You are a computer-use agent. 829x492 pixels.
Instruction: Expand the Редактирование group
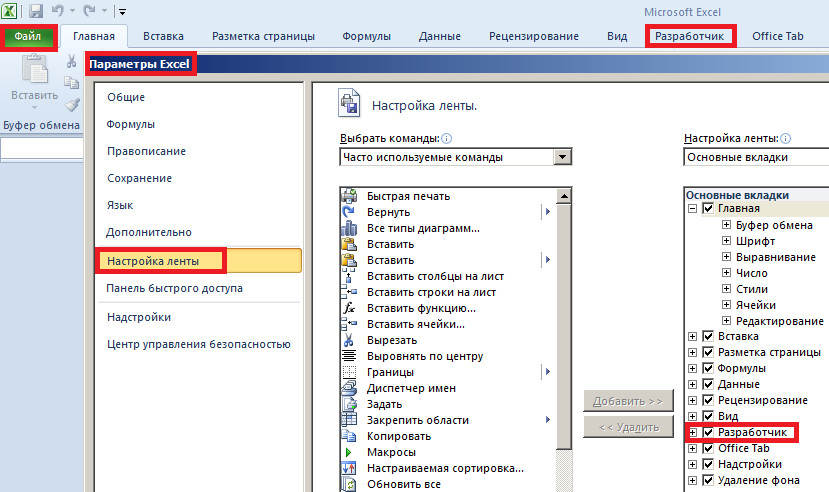pyautogui.click(x=726, y=321)
